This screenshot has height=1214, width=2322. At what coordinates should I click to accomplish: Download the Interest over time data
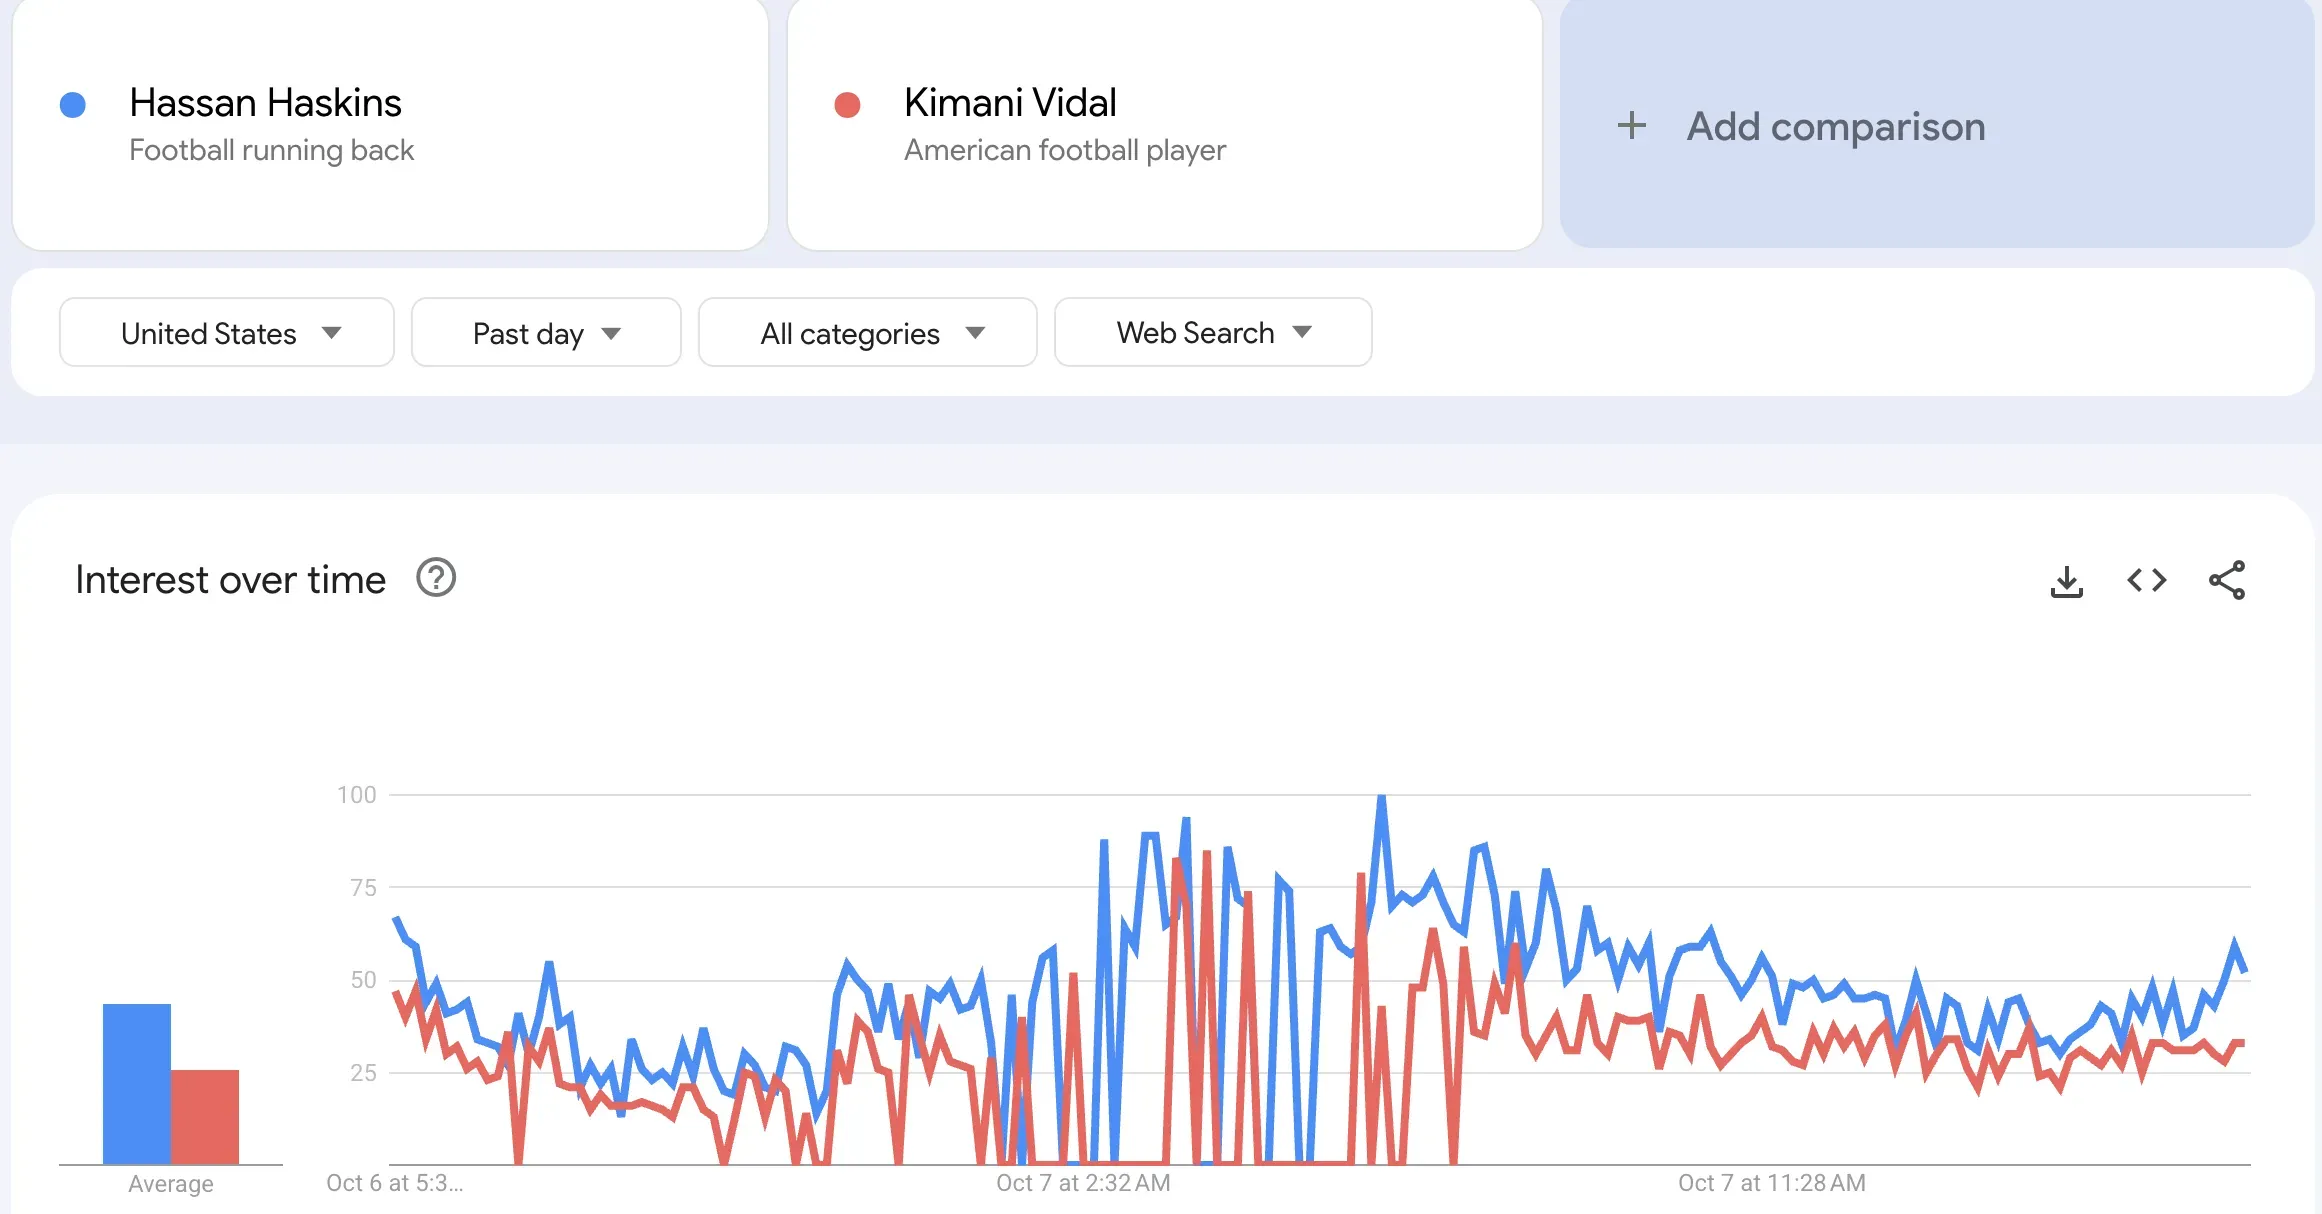pos(2066,581)
